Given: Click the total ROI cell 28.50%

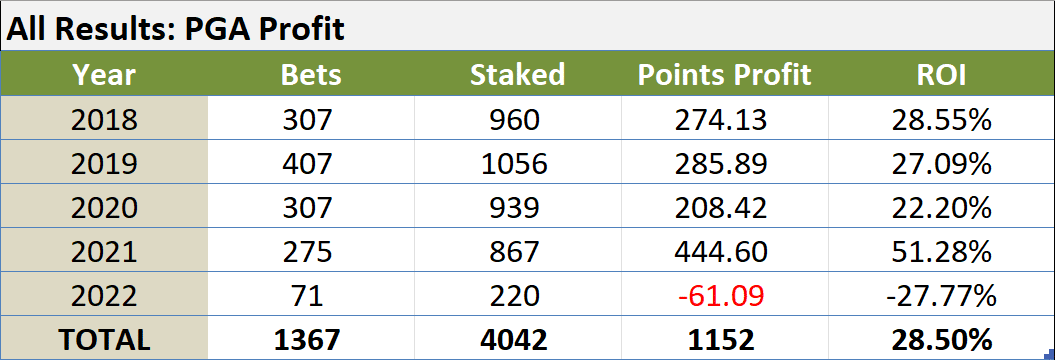Looking at the screenshot, I should coord(941,338).
